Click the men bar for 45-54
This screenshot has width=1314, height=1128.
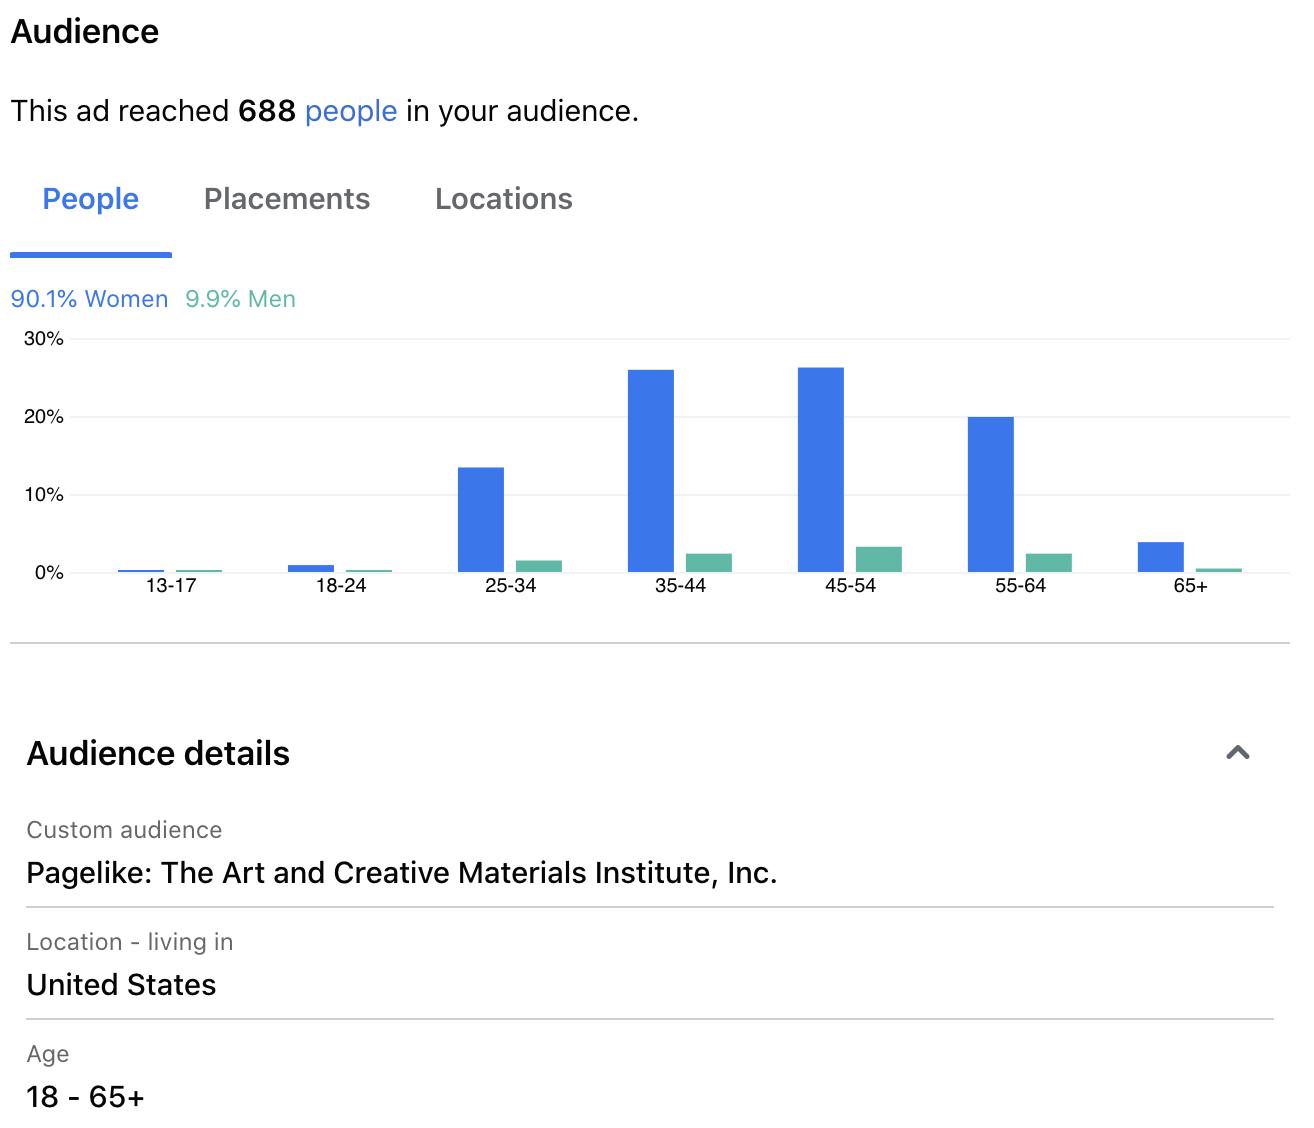pyautogui.click(x=879, y=560)
